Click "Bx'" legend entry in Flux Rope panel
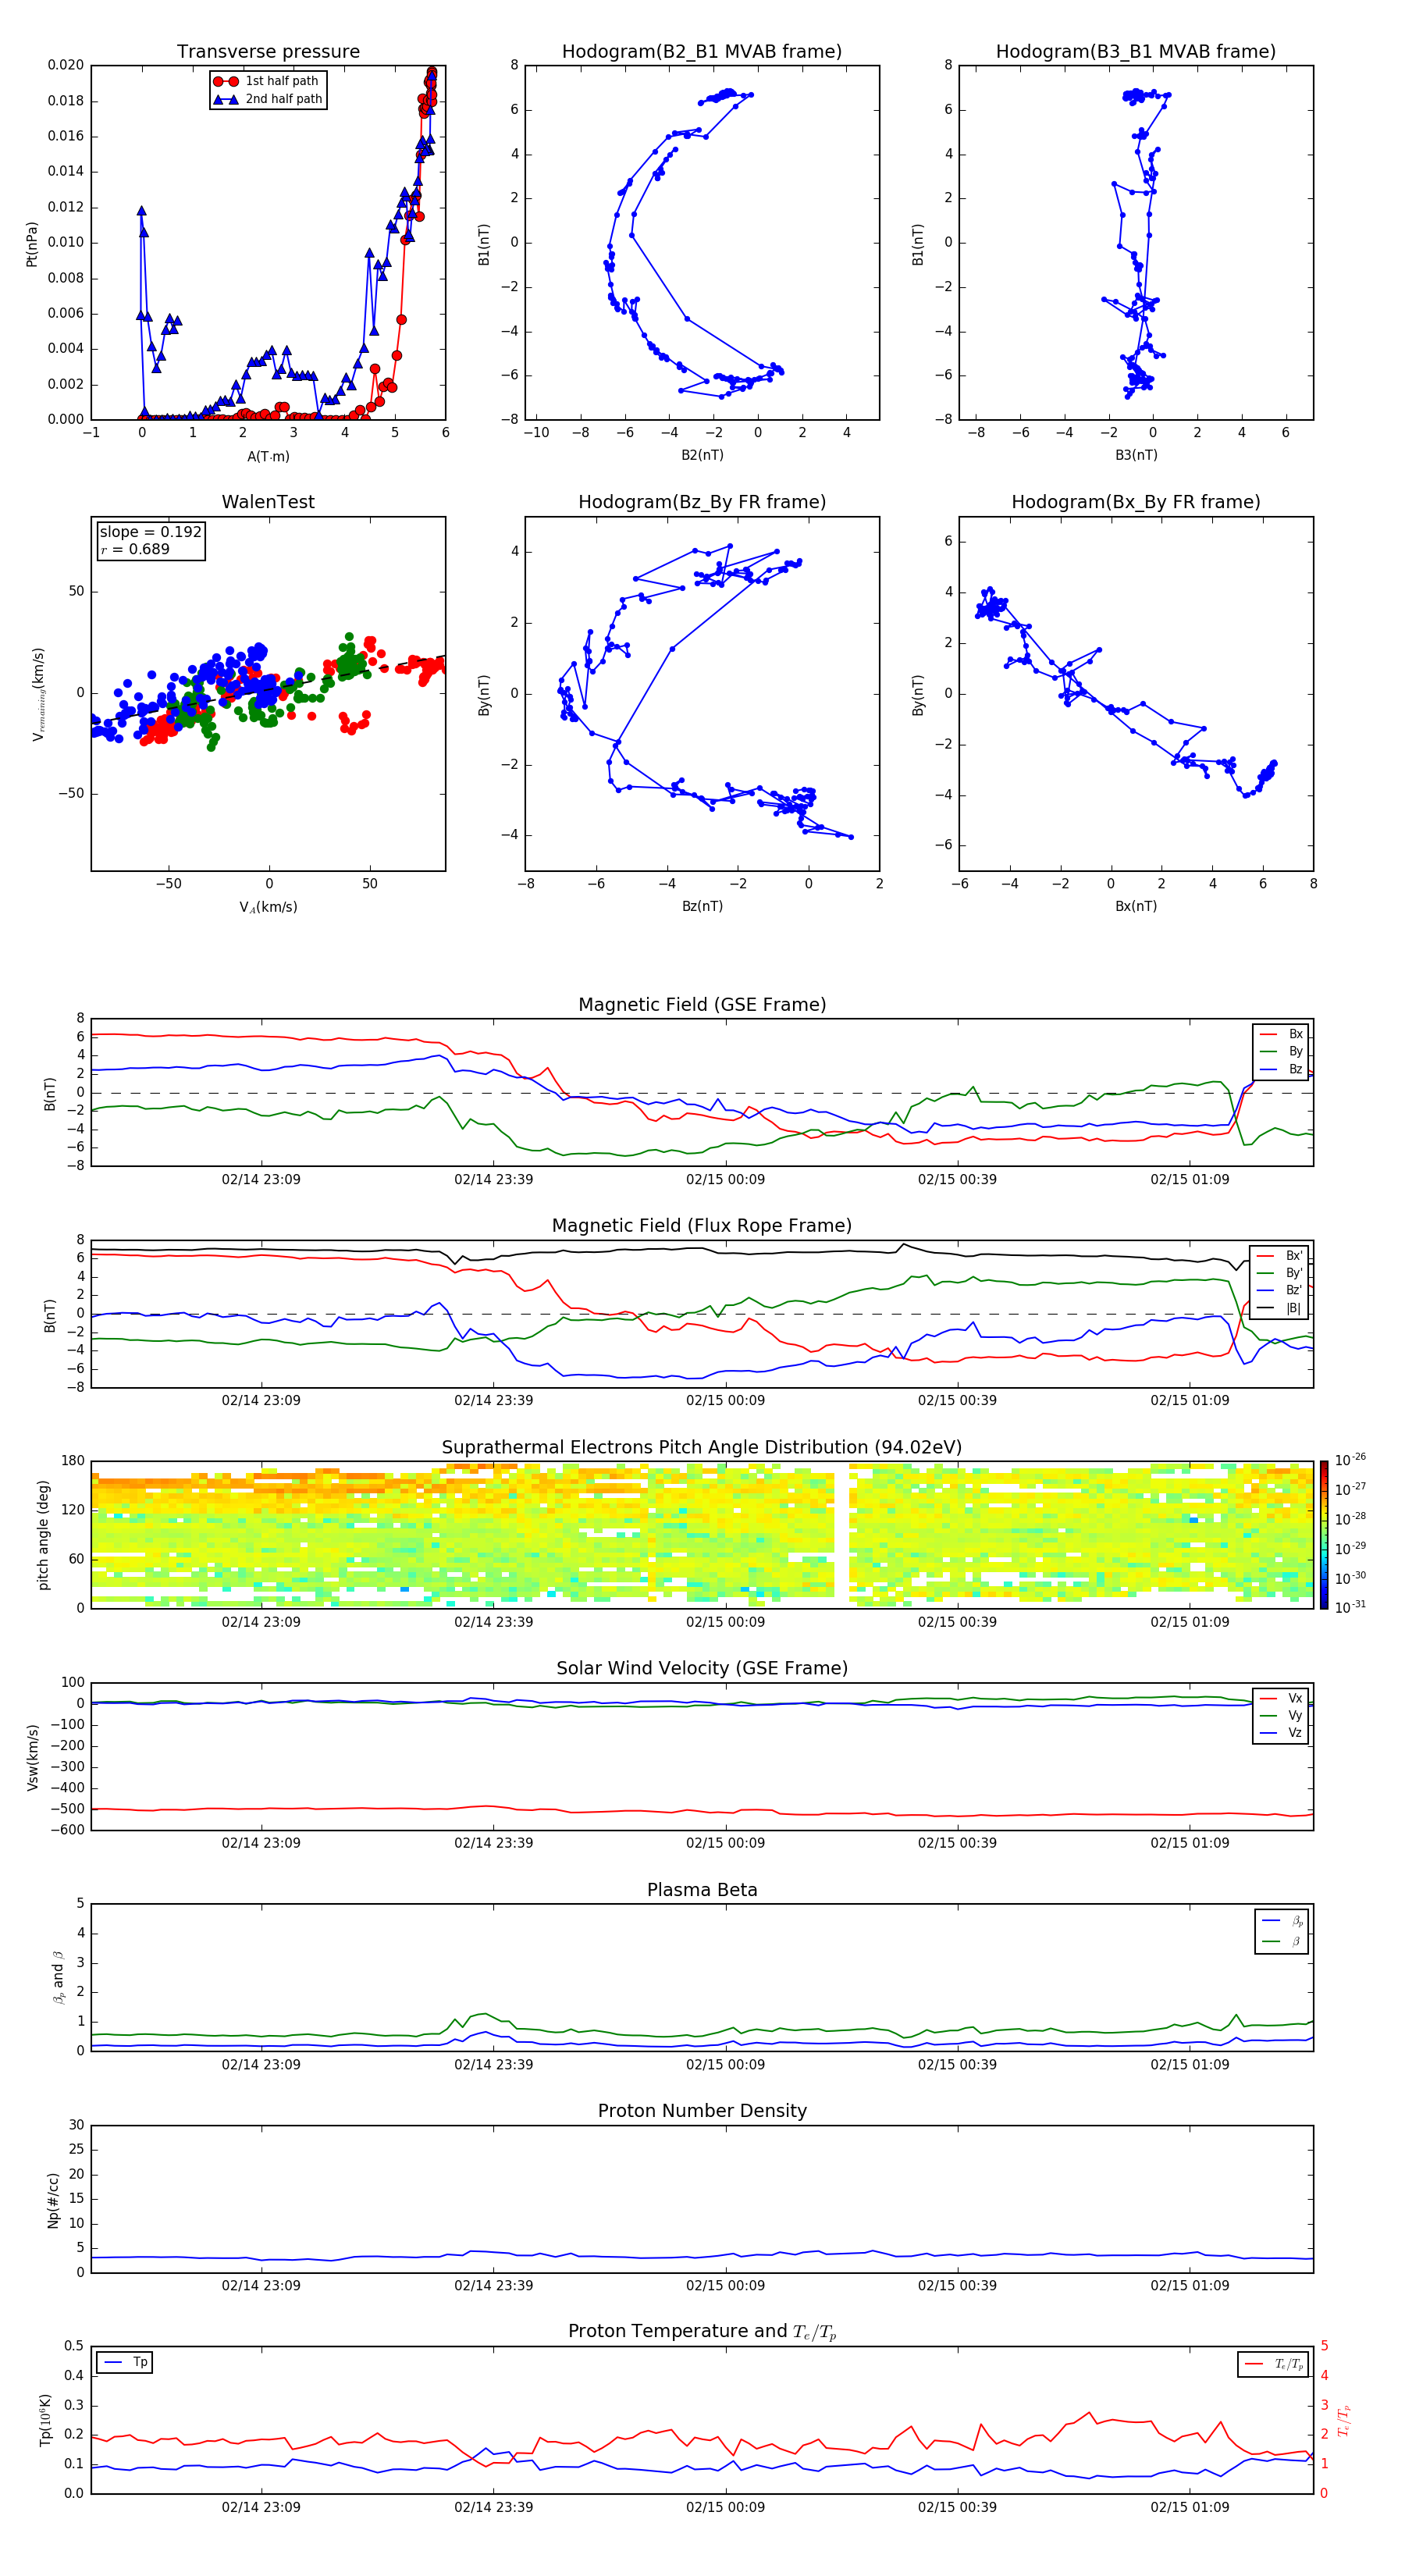This screenshot has width=1405, height=2576. coord(1279,1256)
